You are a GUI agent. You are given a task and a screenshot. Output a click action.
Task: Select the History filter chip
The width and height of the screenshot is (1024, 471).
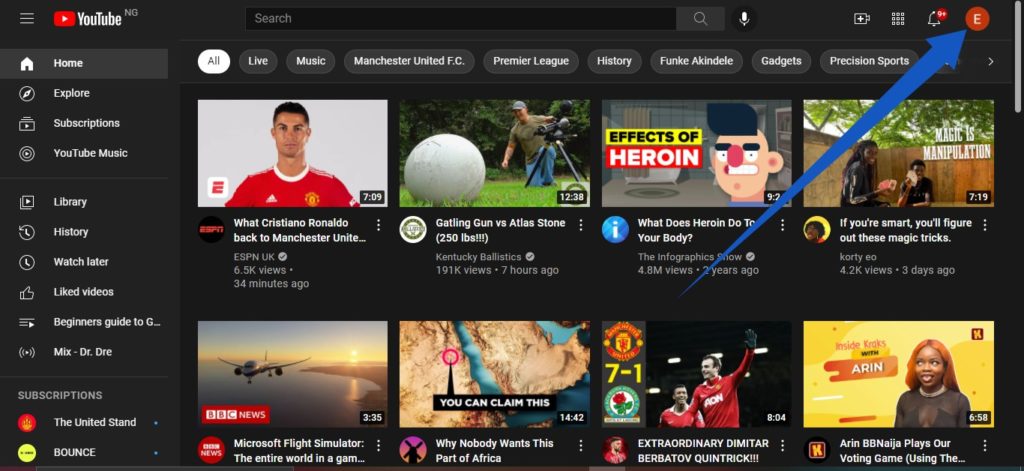pos(614,61)
